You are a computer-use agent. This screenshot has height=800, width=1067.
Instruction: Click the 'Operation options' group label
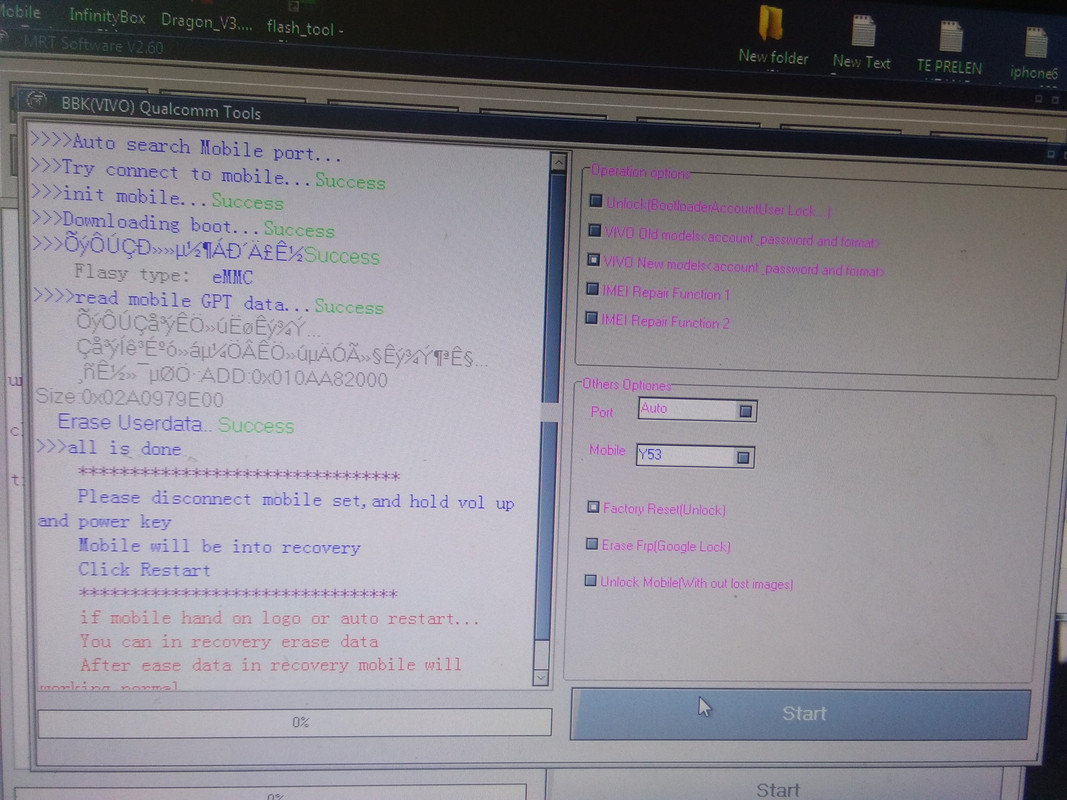(640, 172)
